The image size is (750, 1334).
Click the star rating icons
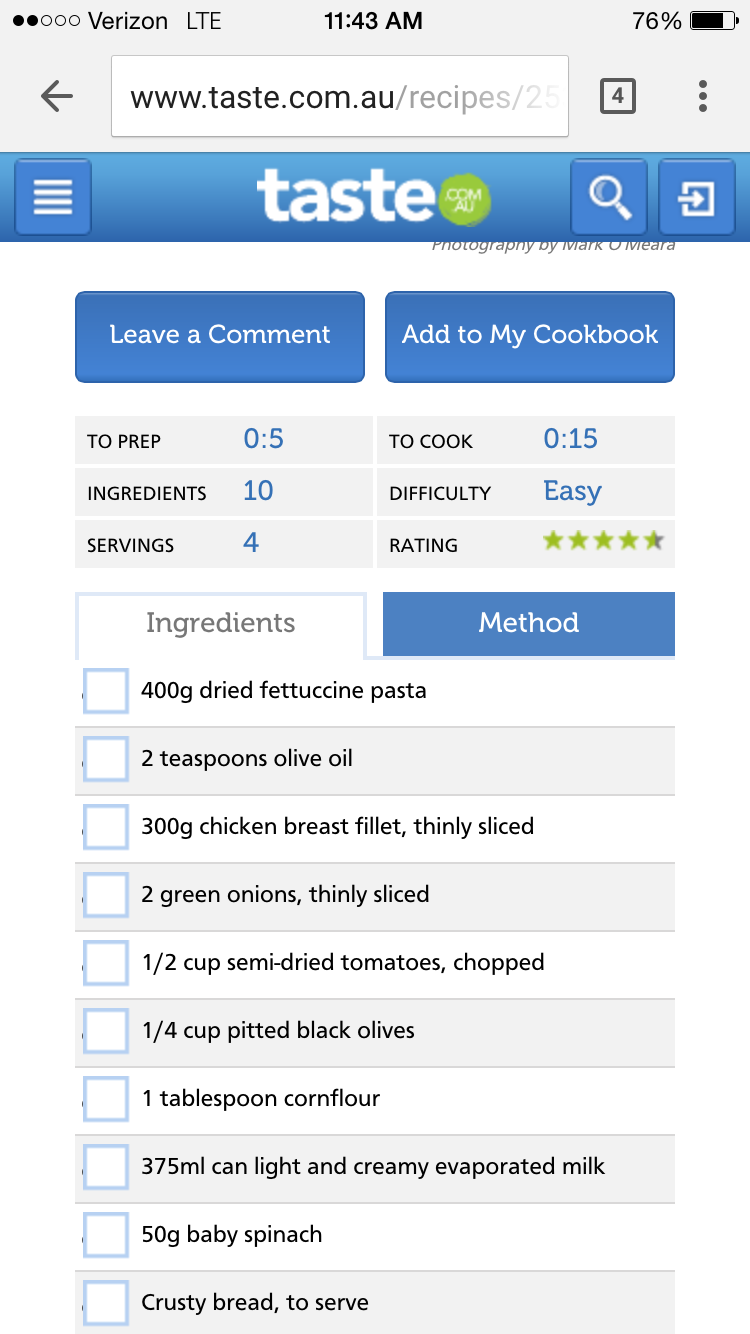(x=602, y=542)
